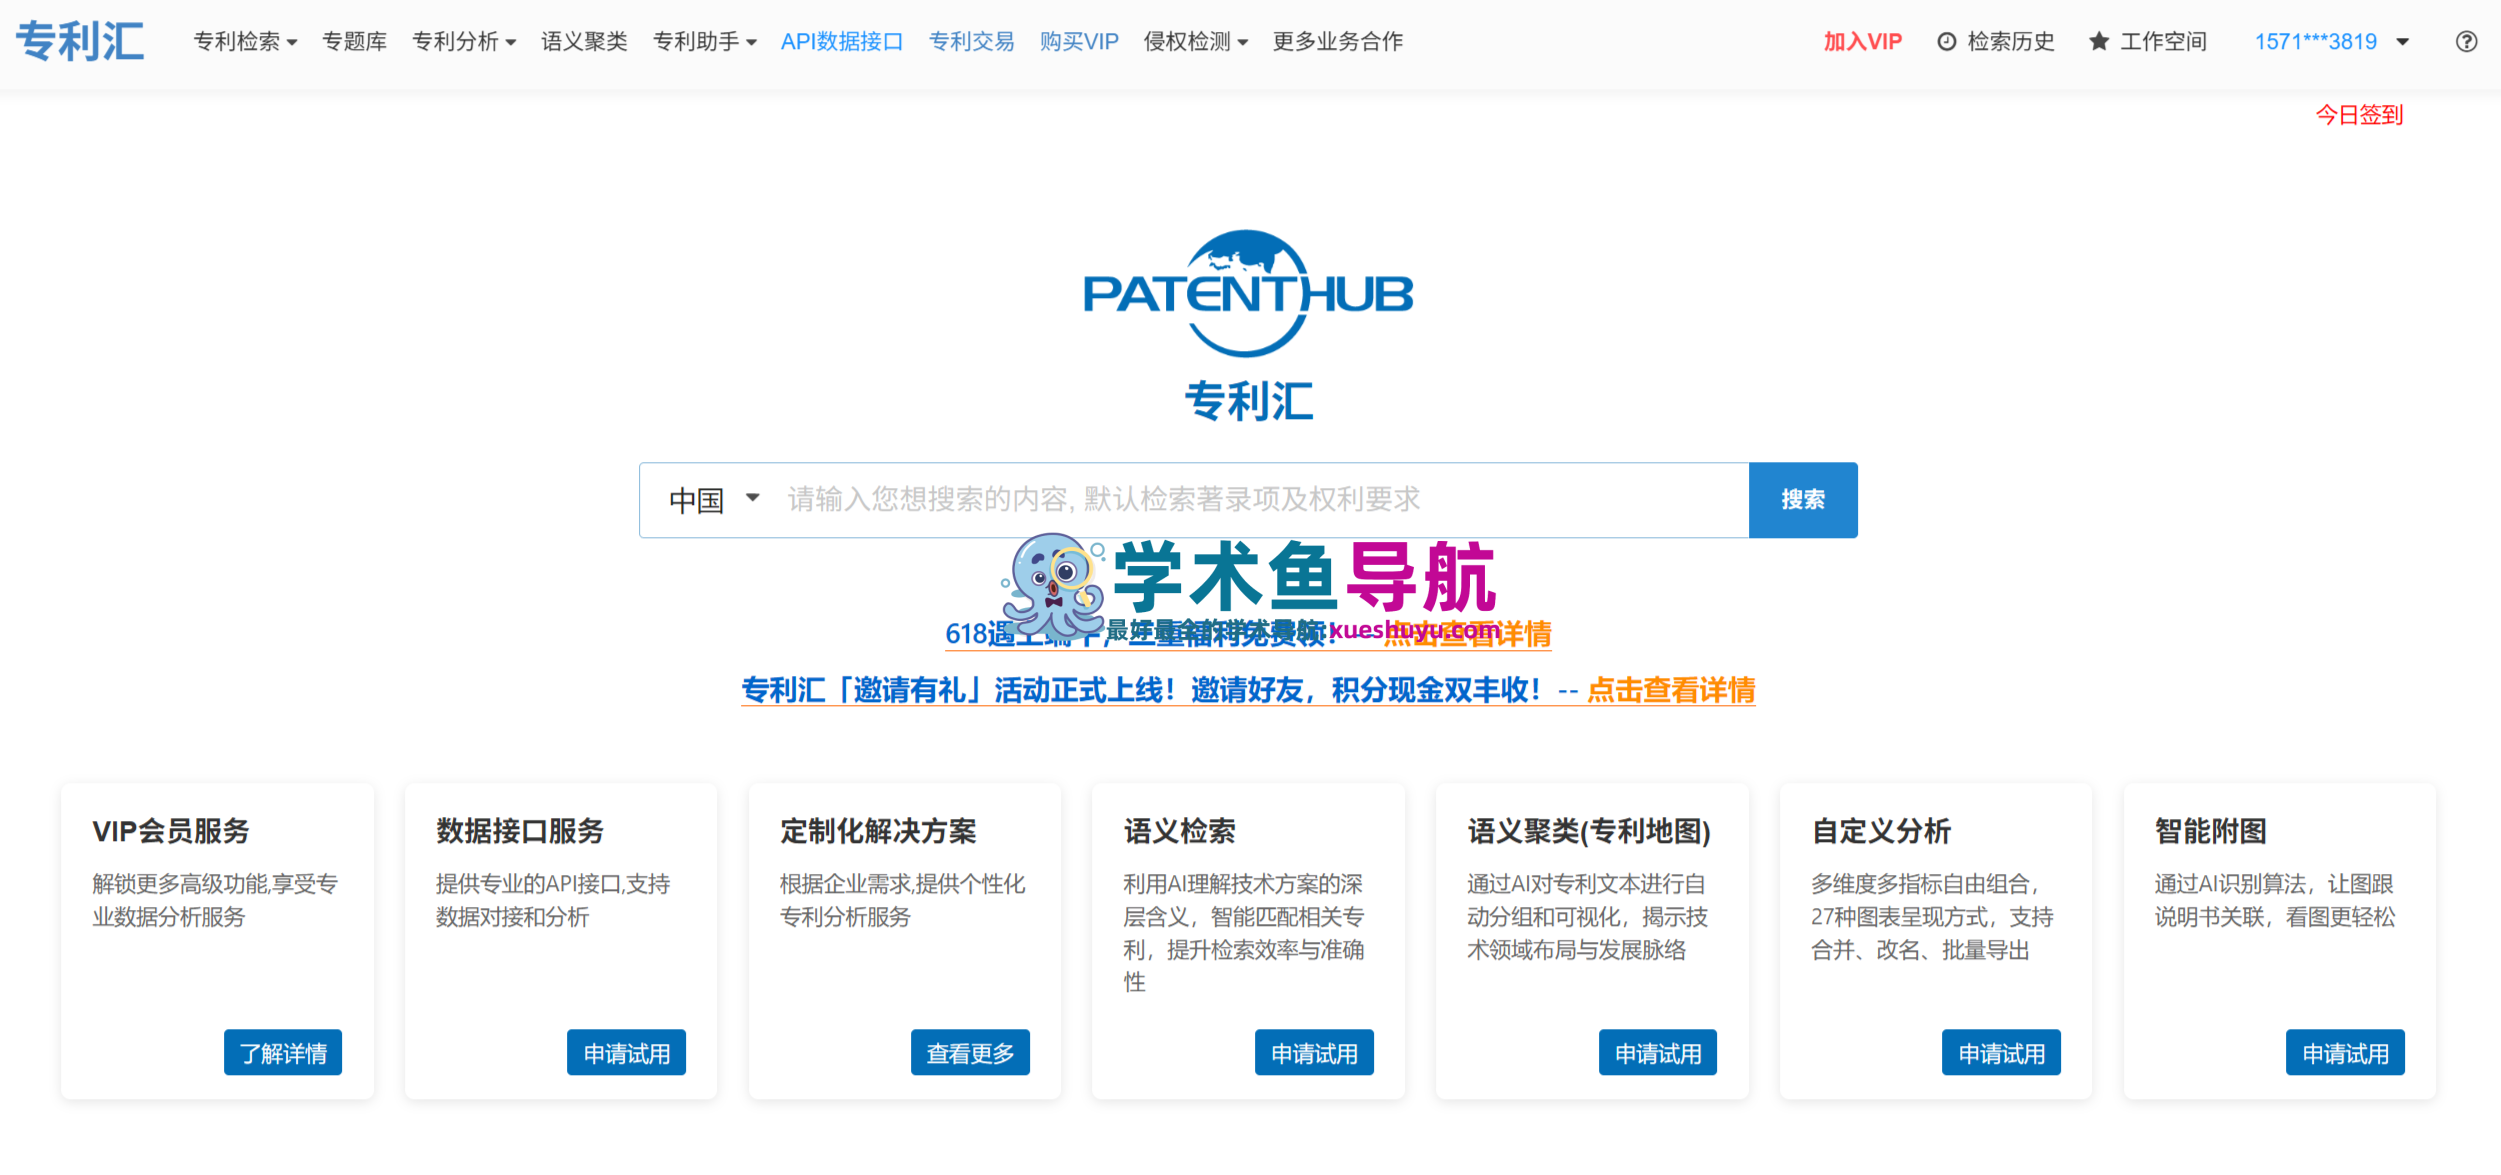Click 申请试用 on 智能附图 card
The image size is (2501, 1175).
click(2345, 1053)
